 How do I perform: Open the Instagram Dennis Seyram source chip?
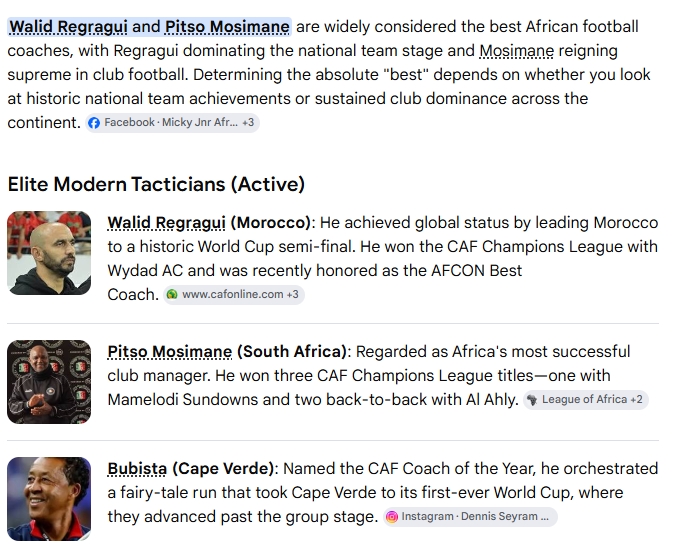coord(470,517)
